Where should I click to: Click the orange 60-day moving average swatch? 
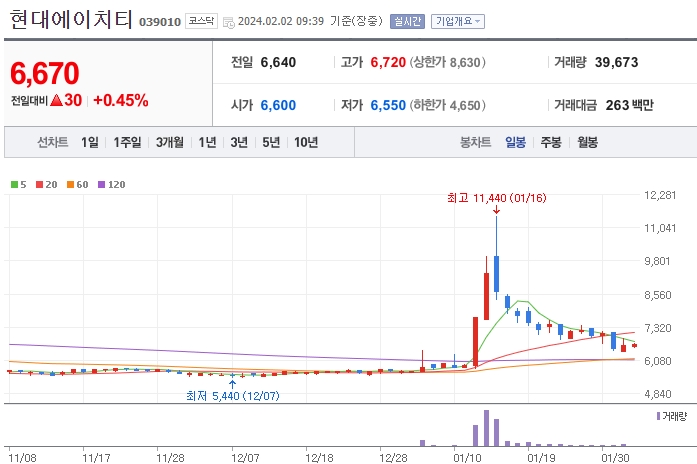click(x=70, y=184)
